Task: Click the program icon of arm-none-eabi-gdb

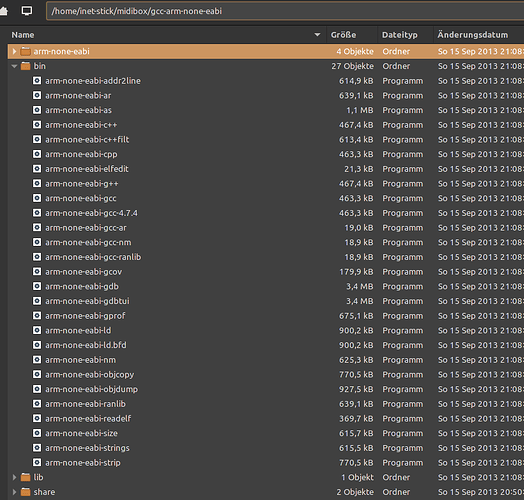Action: 37,286
